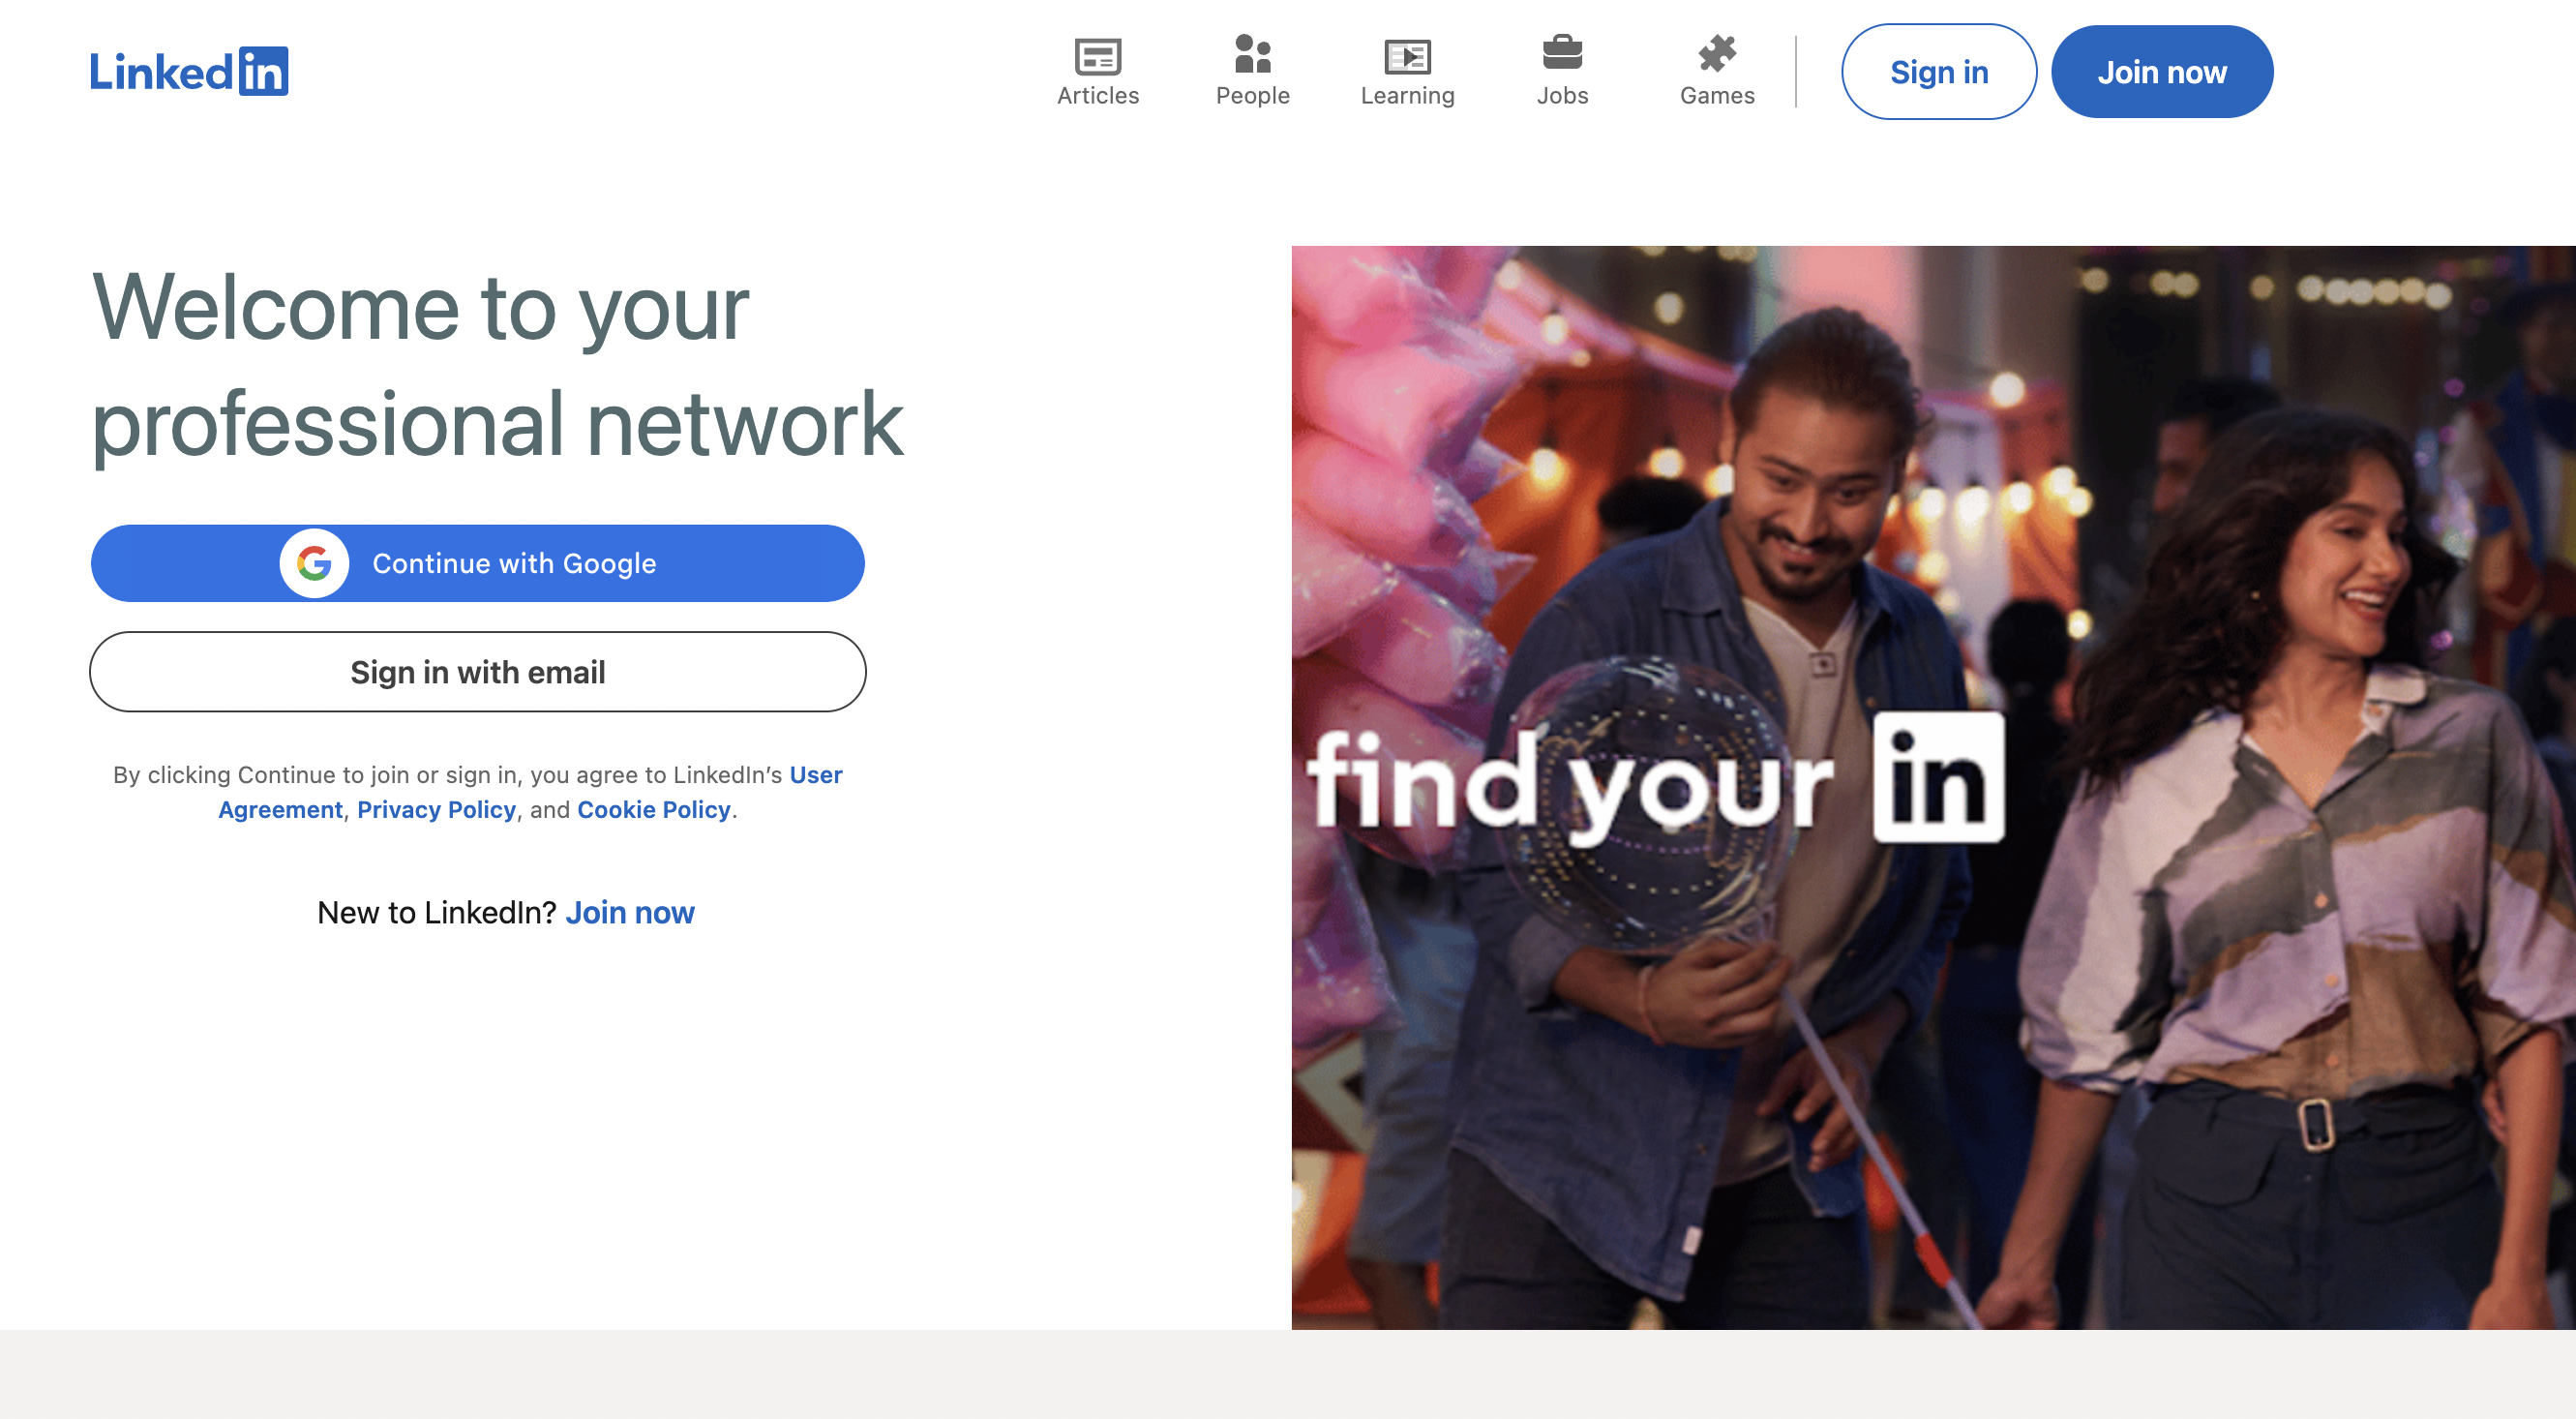Open the Learning video icon
Screen dimensions: 2576x1419
click(1407, 56)
